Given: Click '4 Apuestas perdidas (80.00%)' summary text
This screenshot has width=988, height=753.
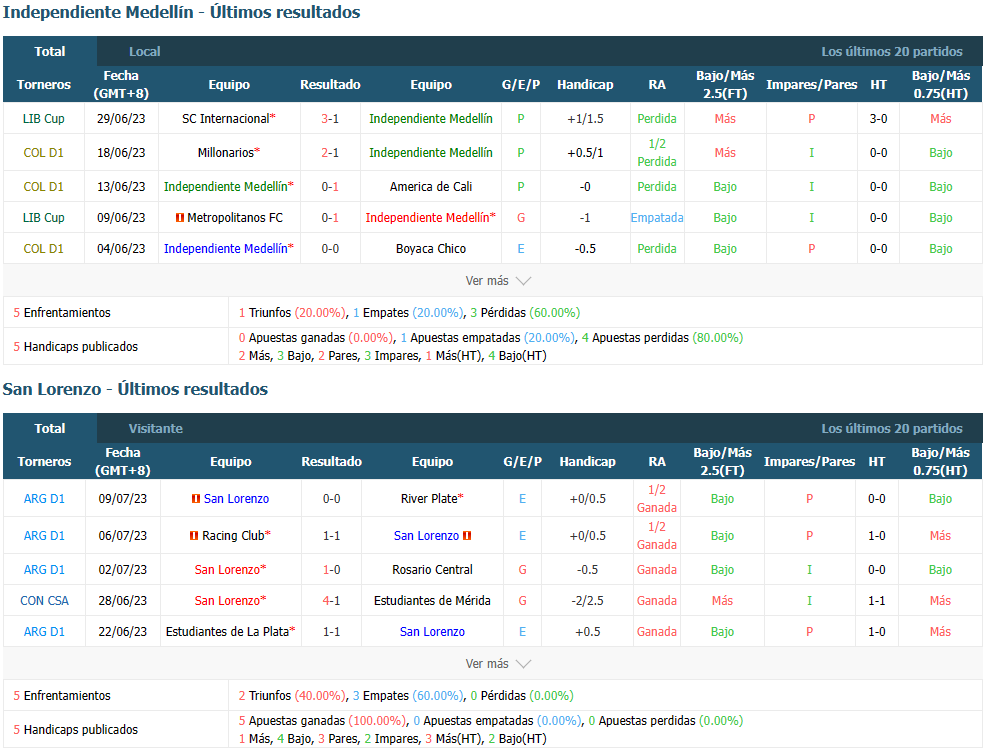Looking at the screenshot, I should point(662,338).
